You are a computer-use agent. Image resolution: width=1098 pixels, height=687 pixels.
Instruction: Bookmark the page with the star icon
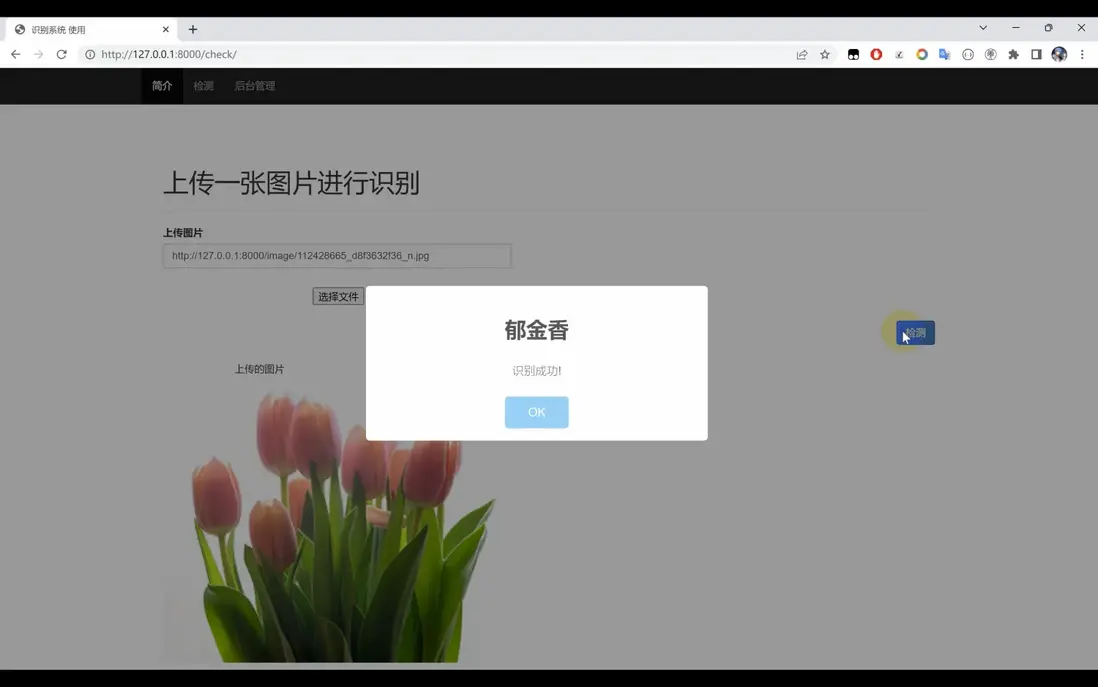(825, 54)
